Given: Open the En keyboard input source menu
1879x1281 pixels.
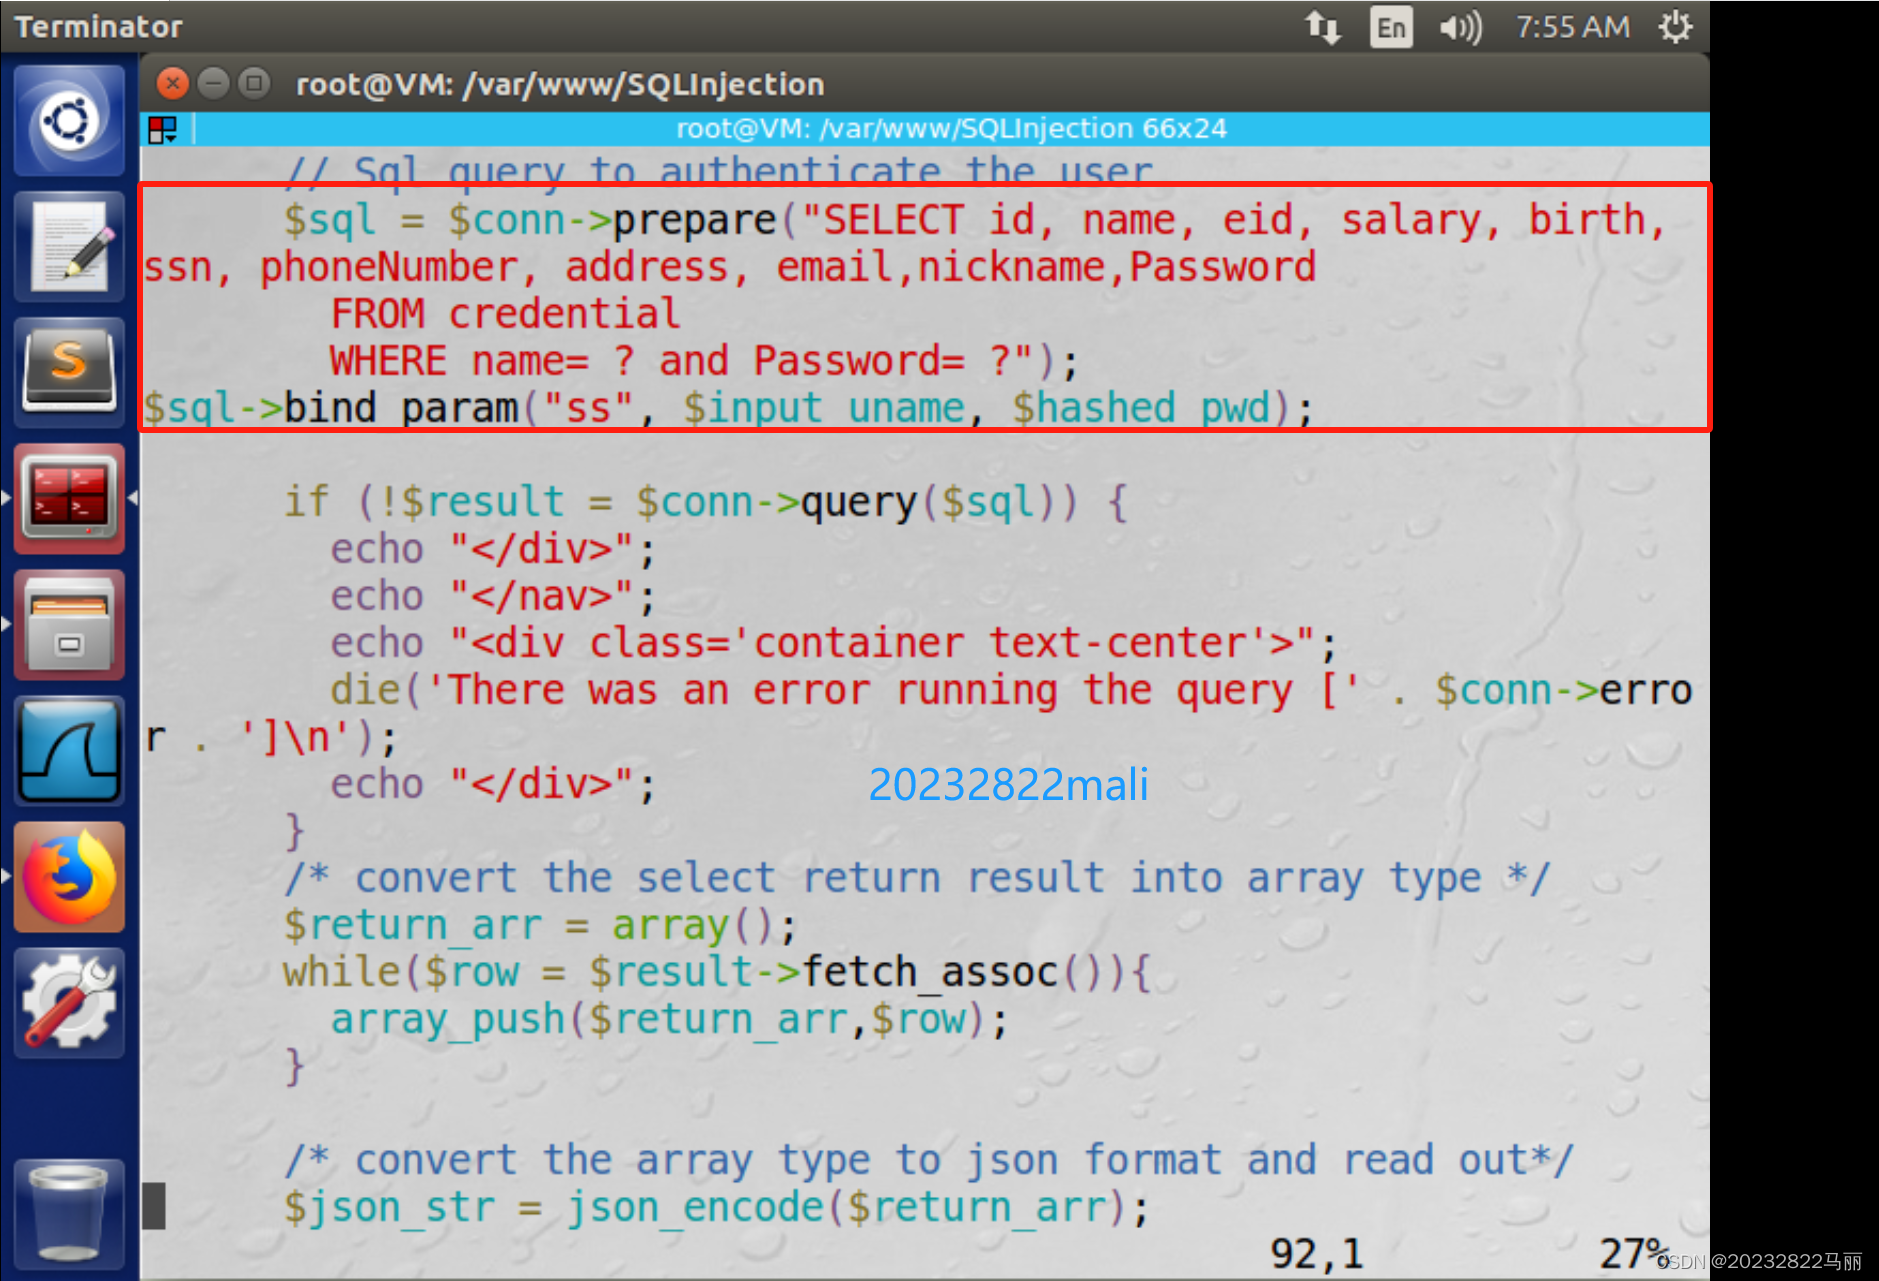Looking at the screenshot, I should [1391, 27].
